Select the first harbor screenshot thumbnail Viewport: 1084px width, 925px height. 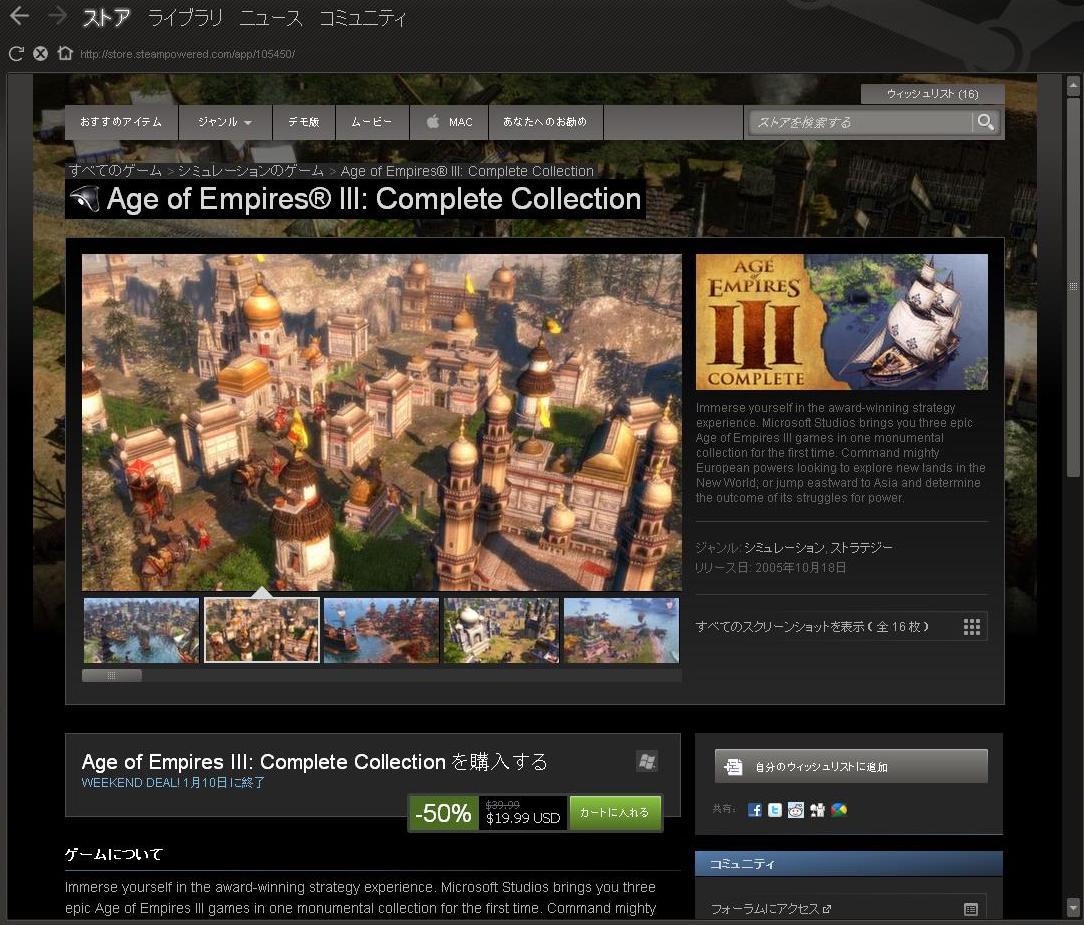click(141, 630)
